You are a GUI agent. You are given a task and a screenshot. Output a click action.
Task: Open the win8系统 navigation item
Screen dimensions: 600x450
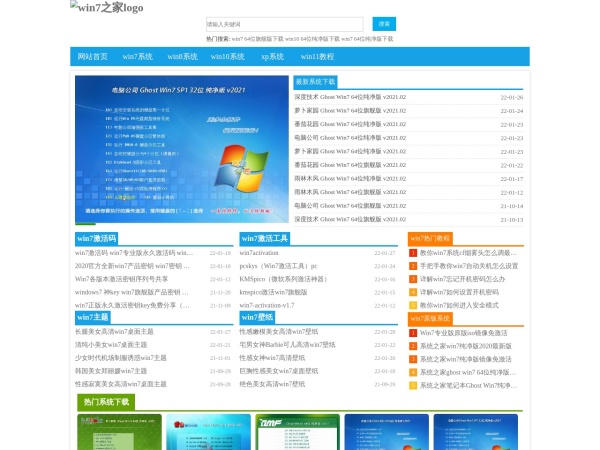pos(183,57)
